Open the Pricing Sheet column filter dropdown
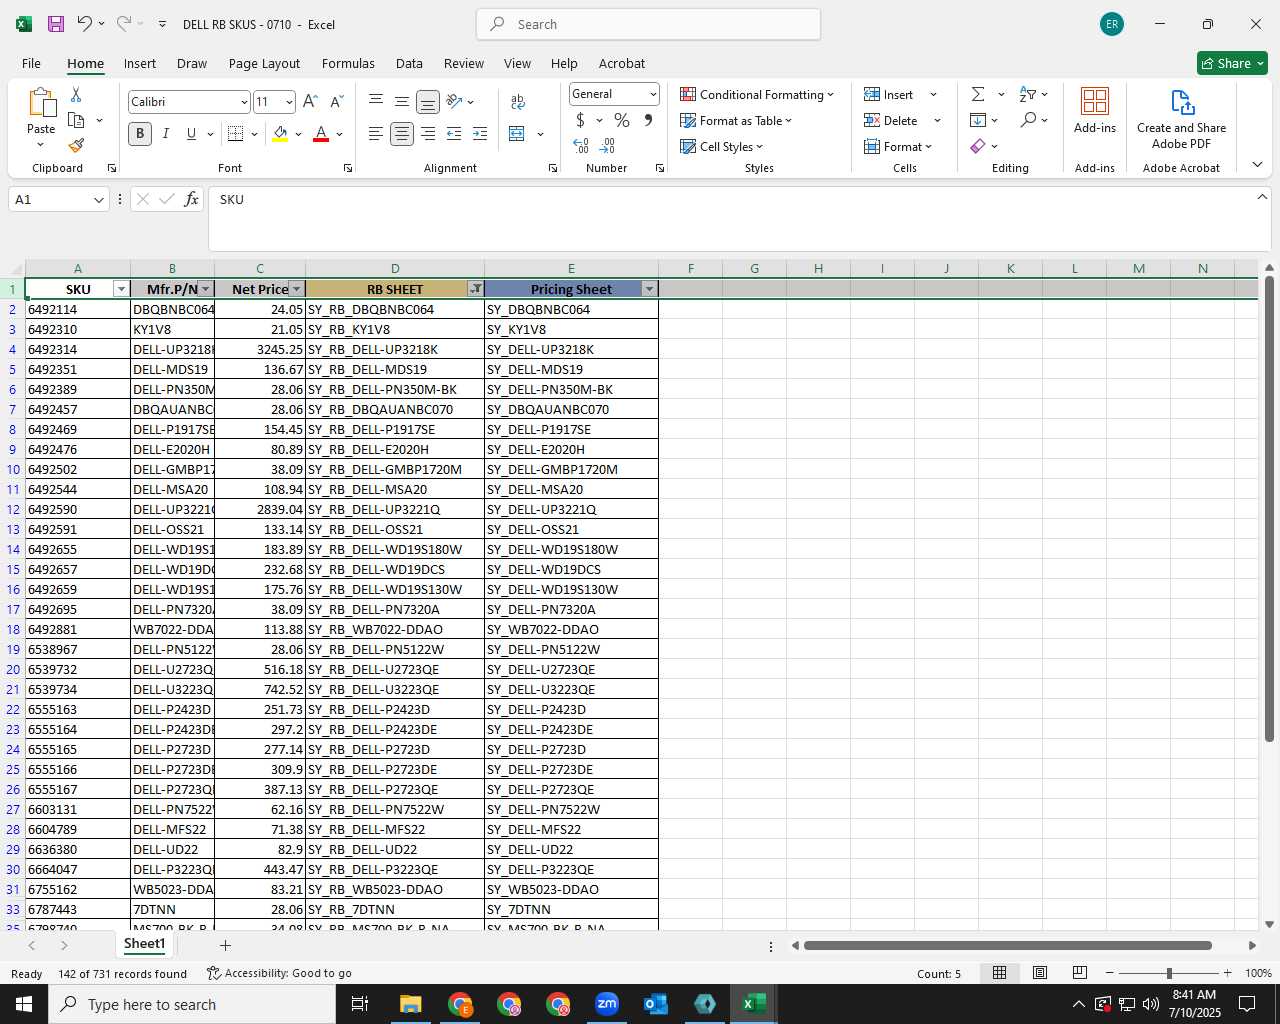Image resolution: width=1280 pixels, height=1024 pixels. coord(649,289)
